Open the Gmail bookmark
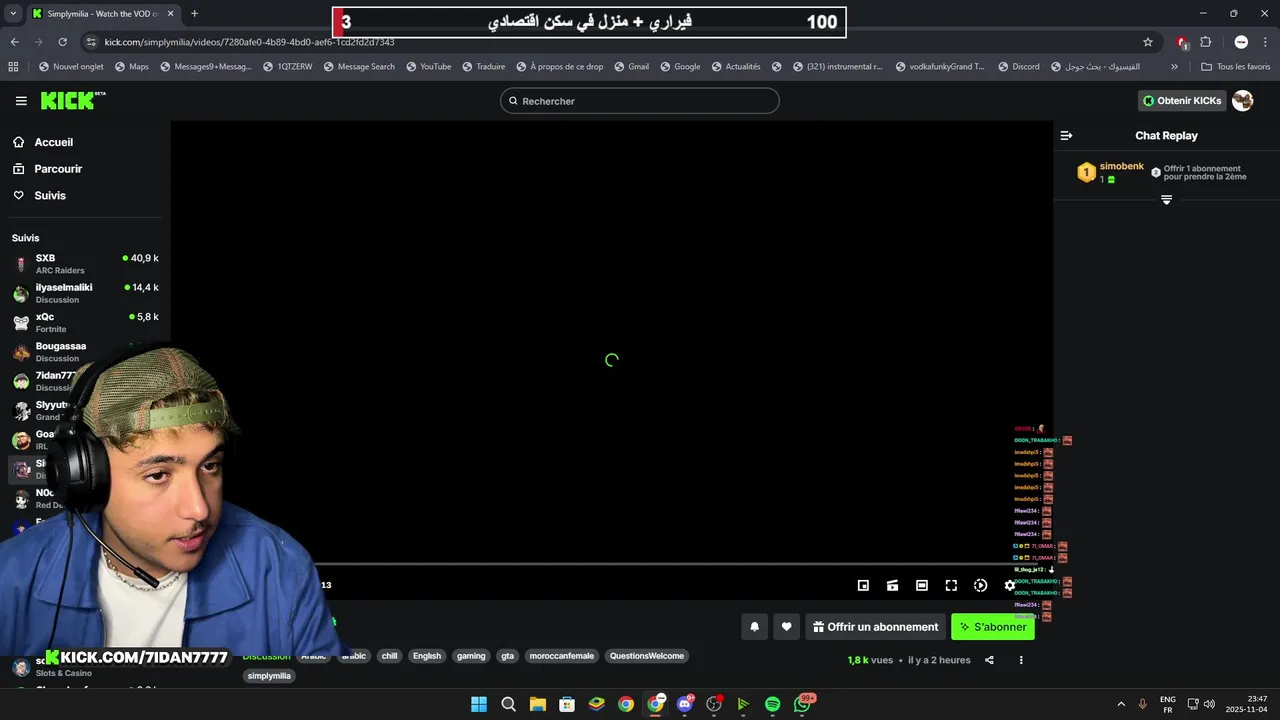1280x720 pixels. click(631, 67)
